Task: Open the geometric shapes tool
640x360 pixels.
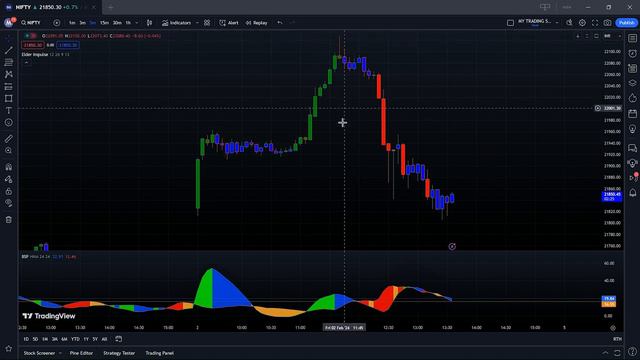Action: 9,98
